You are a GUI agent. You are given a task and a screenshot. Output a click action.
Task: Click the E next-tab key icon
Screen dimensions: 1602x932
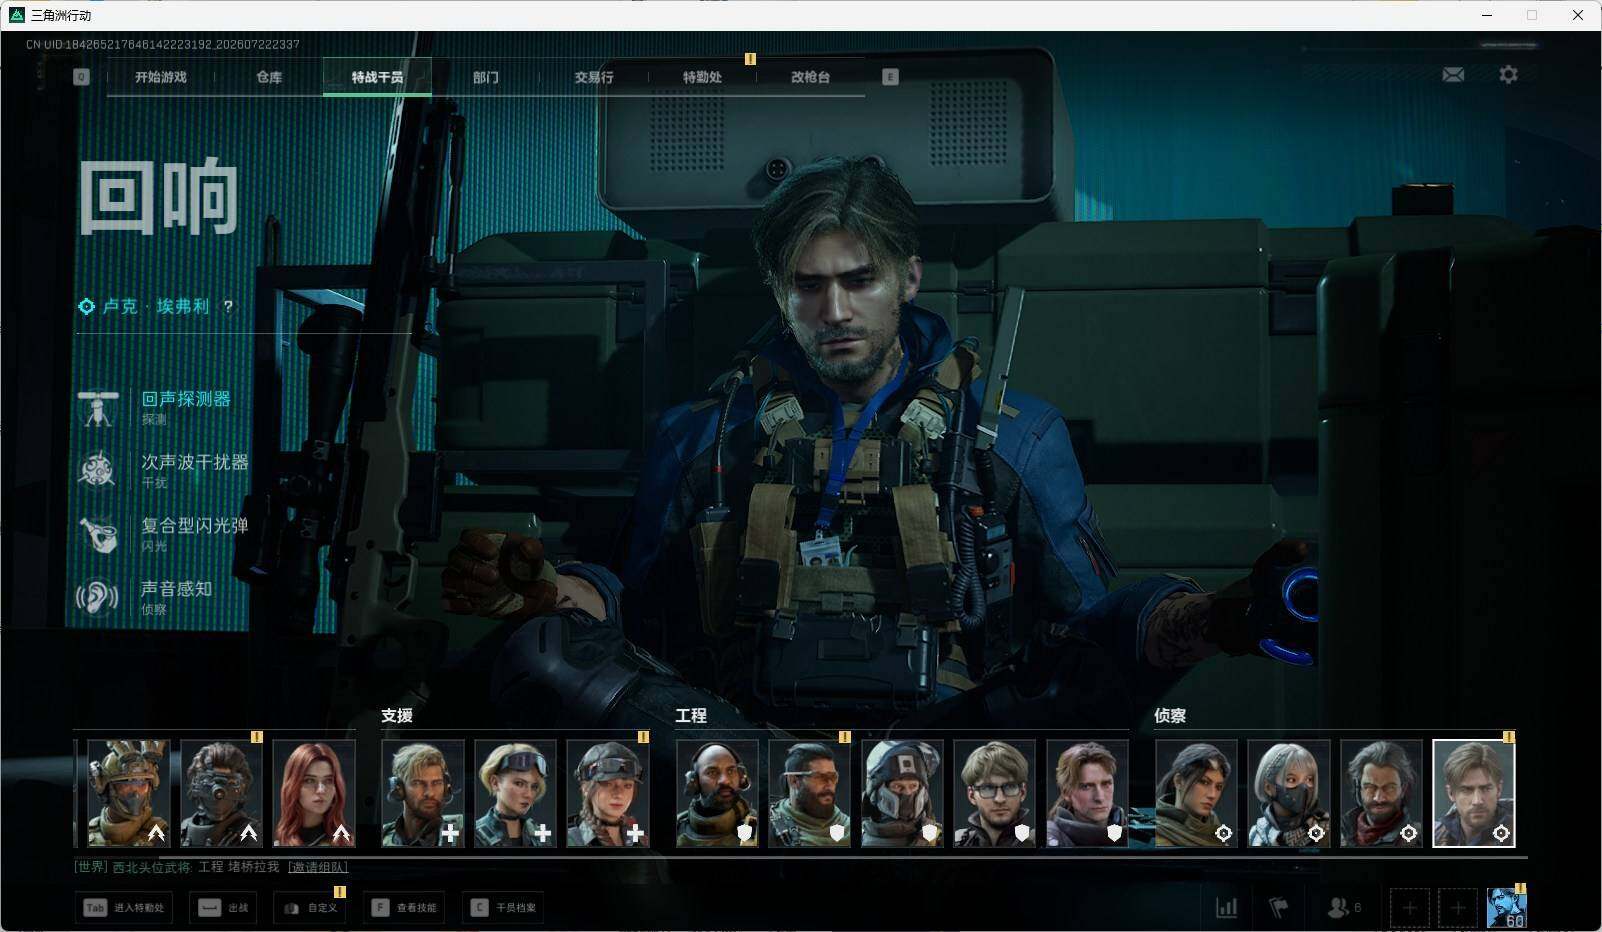pos(890,77)
